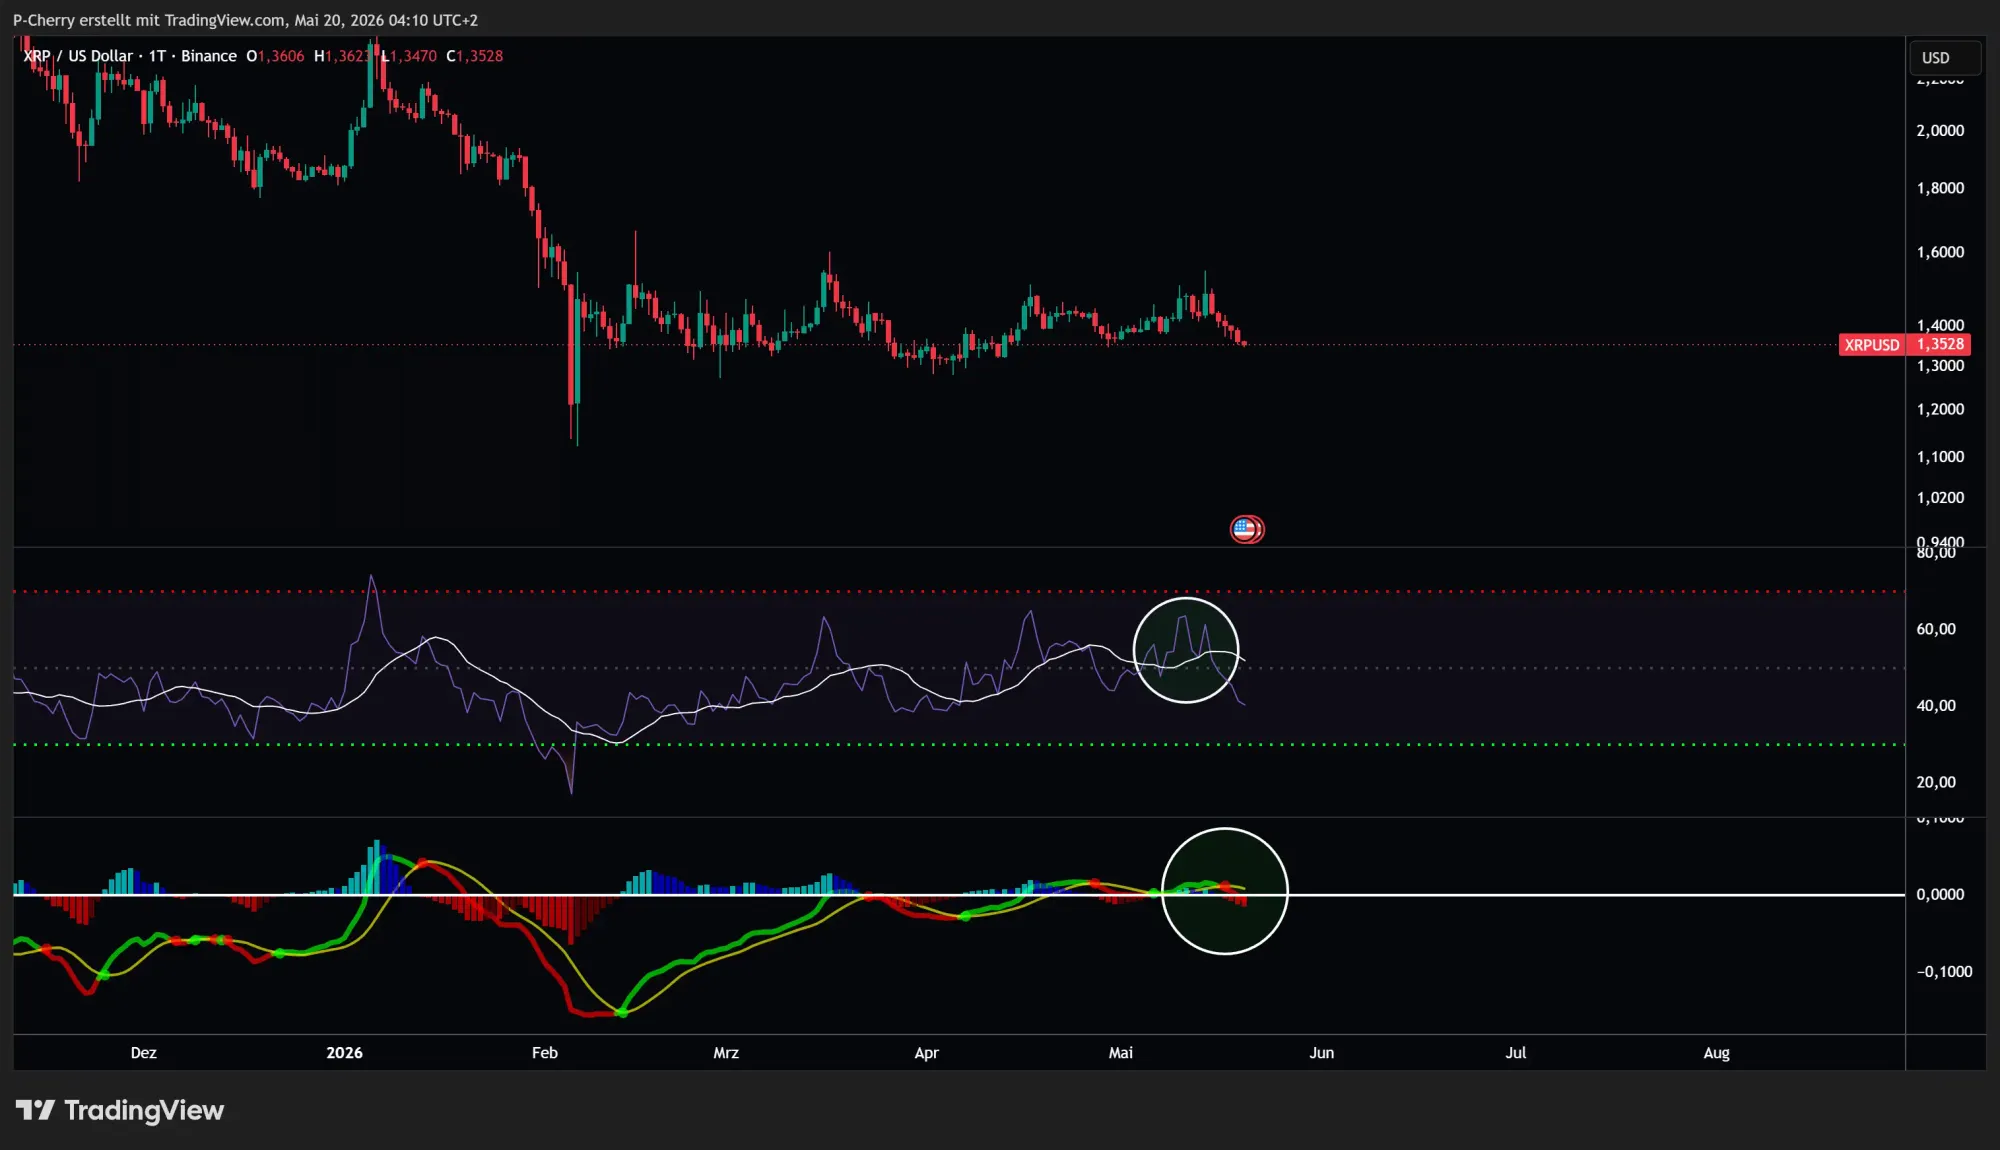Click the Dez label on time axis
The image size is (2000, 1150).
point(144,1053)
